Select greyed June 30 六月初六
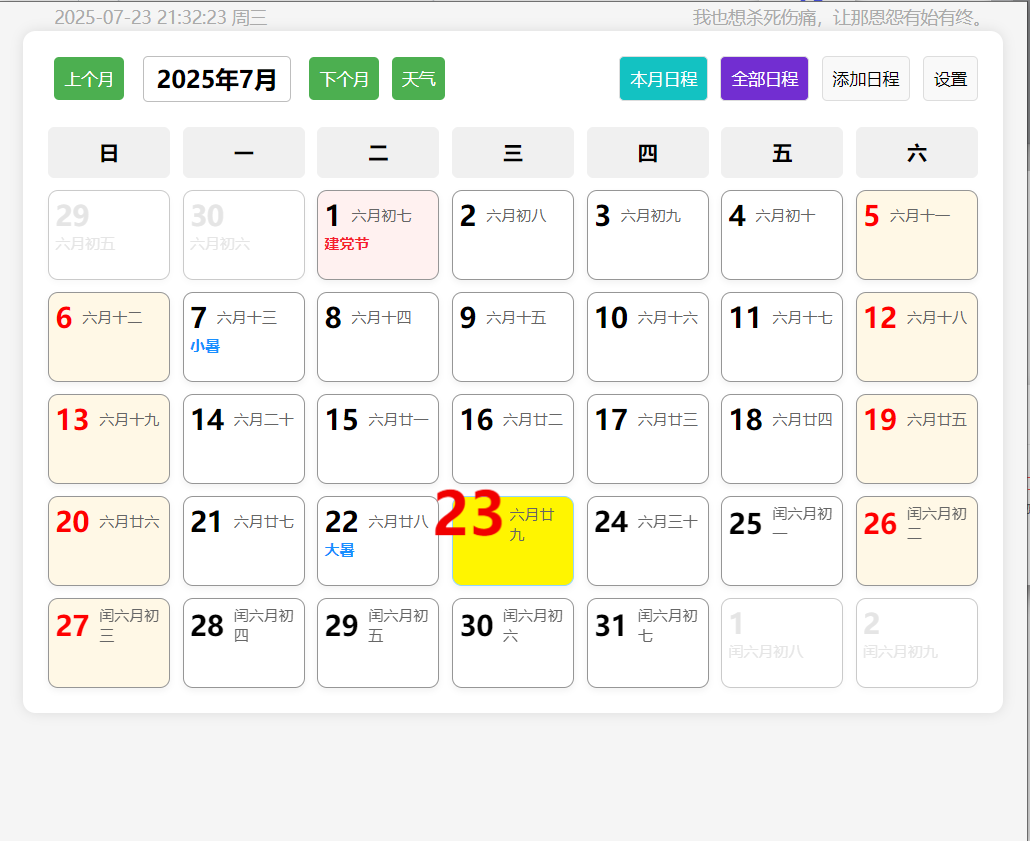This screenshot has width=1030, height=841. 244,235
